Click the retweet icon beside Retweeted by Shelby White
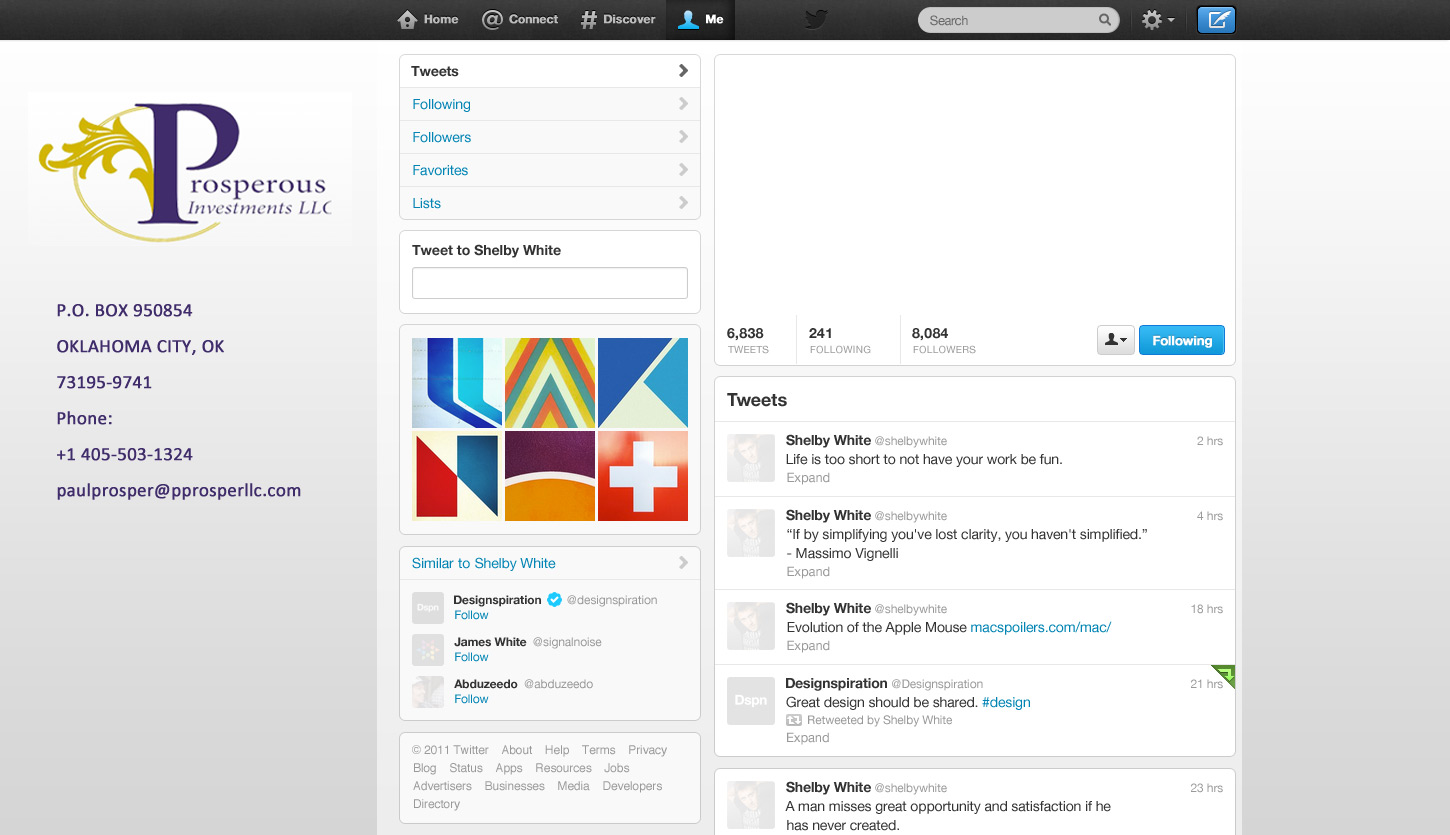Image resolution: width=1450 pixels, height=835 pixels. pos(794,720)
